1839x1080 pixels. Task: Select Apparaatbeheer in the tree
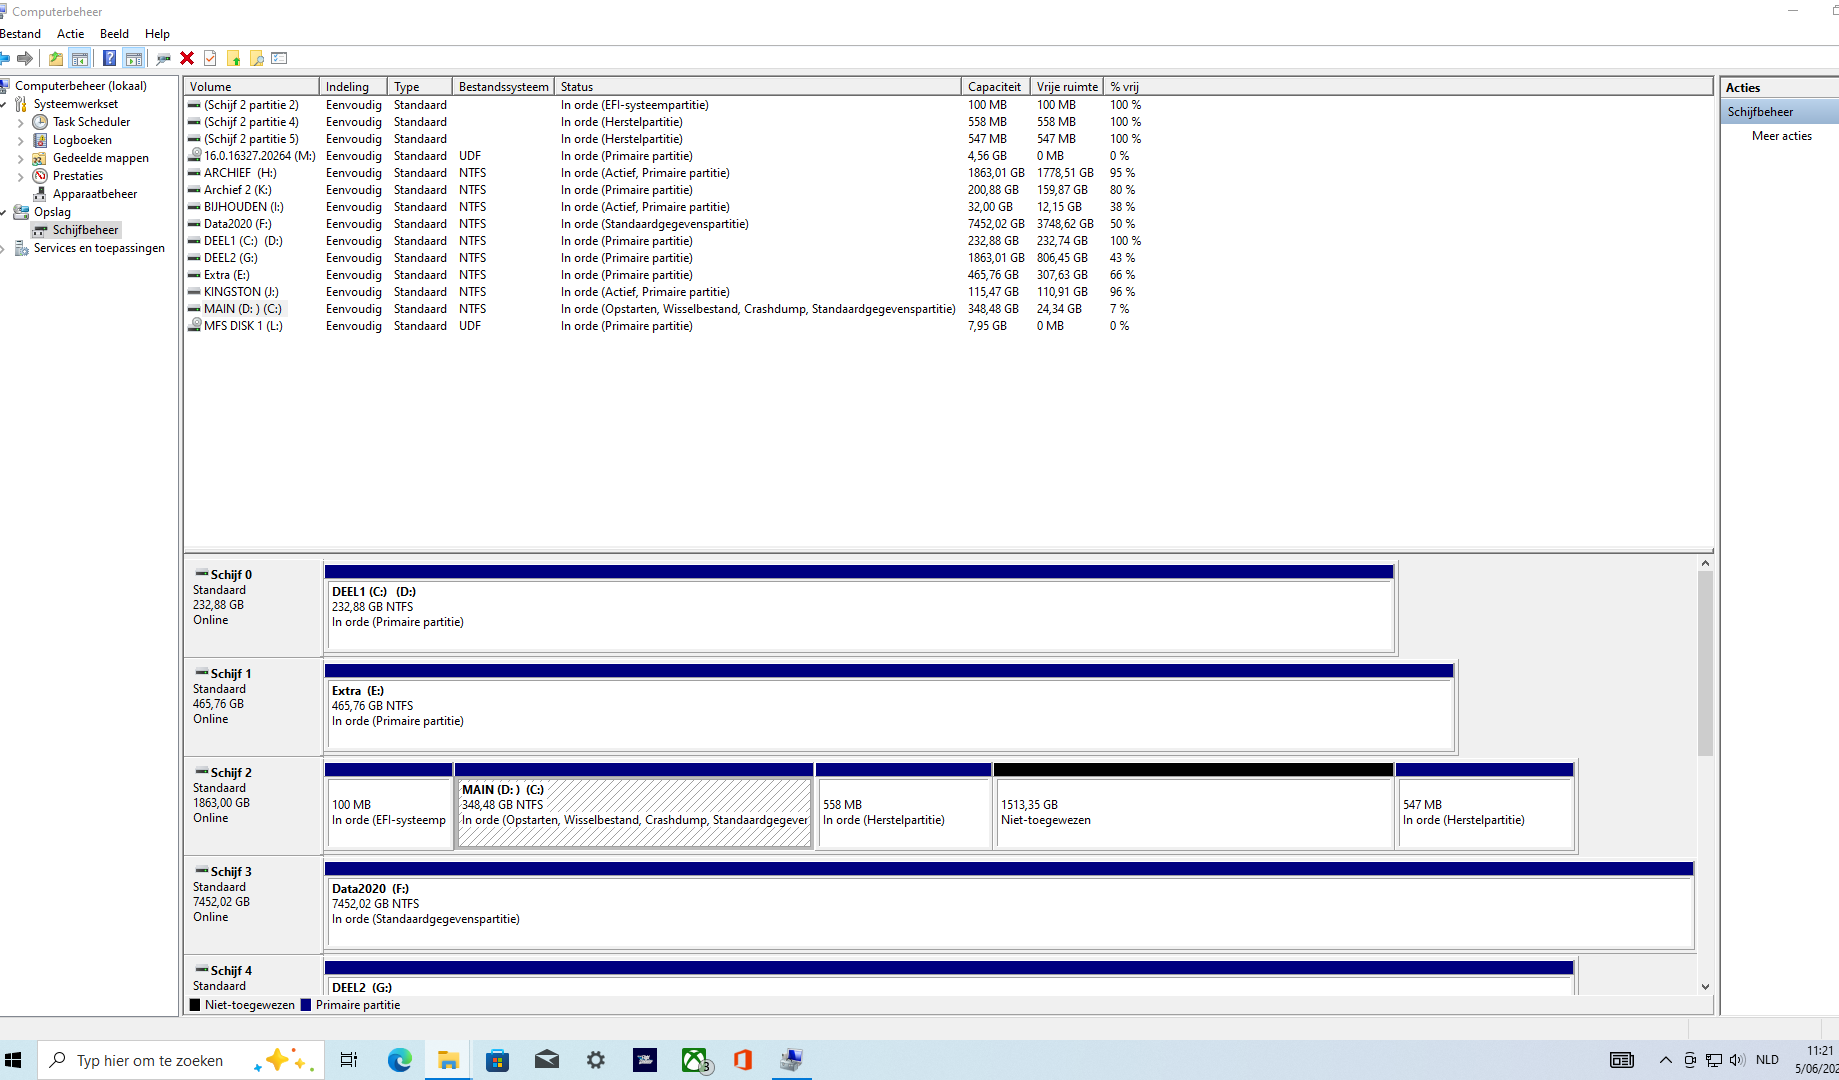95,194
